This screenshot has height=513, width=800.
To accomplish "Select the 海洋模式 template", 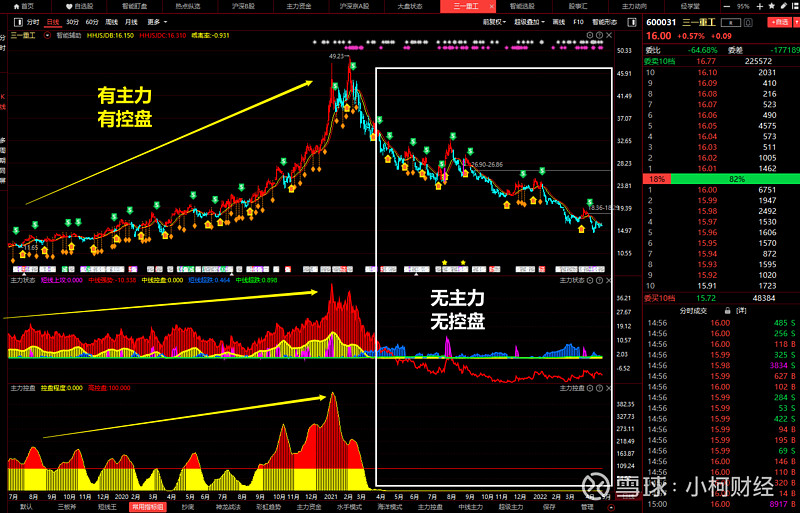I will coord(390,507).
